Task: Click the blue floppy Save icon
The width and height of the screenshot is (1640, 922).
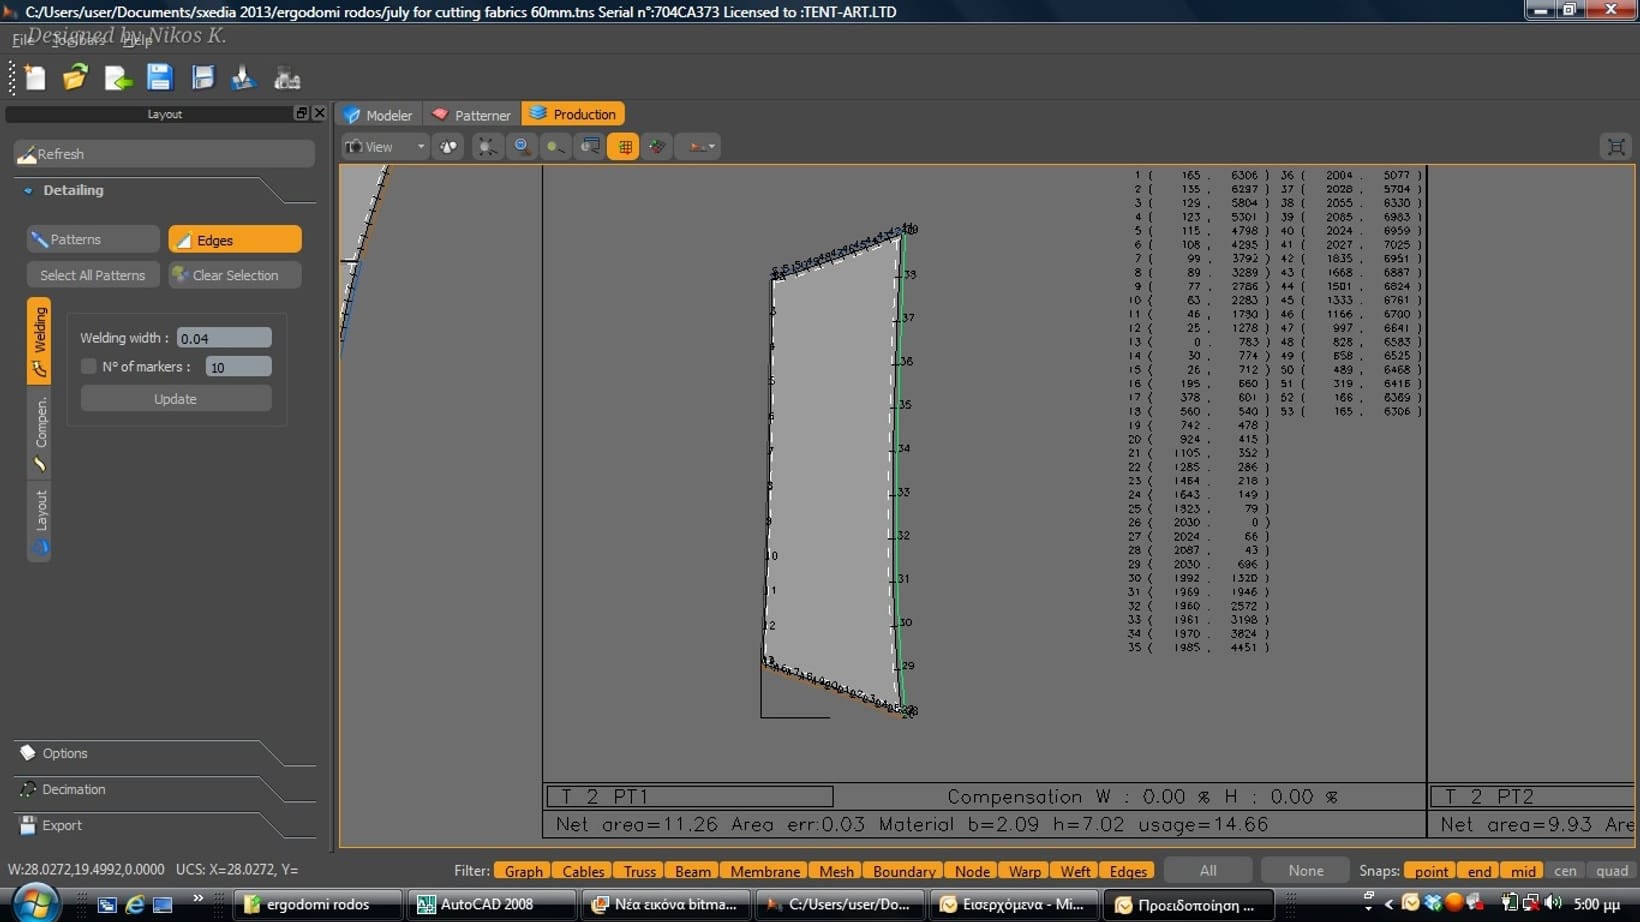Action: [x=159, y=78]
